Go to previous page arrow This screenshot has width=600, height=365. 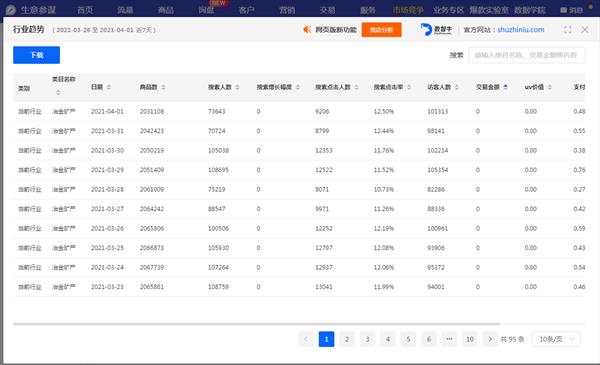point(306,339)
